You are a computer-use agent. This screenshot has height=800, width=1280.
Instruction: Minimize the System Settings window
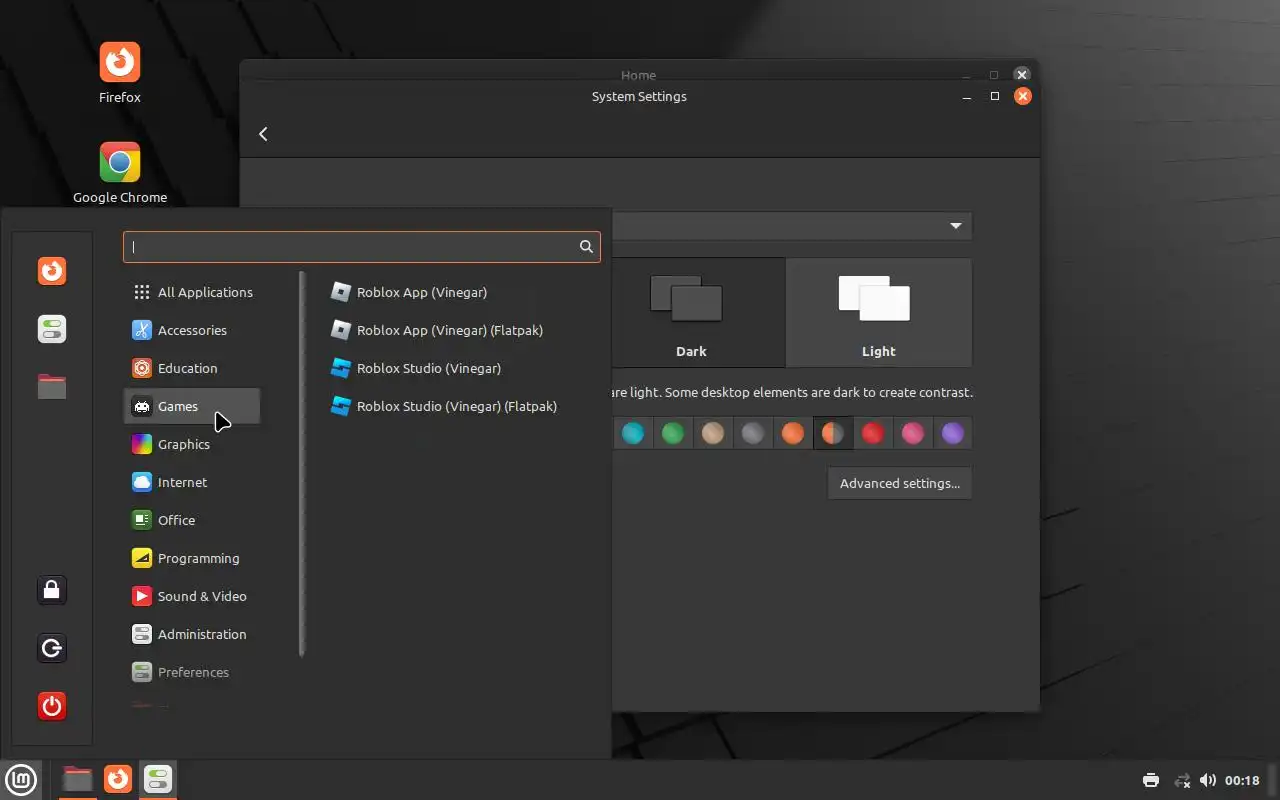pos(967,97)
